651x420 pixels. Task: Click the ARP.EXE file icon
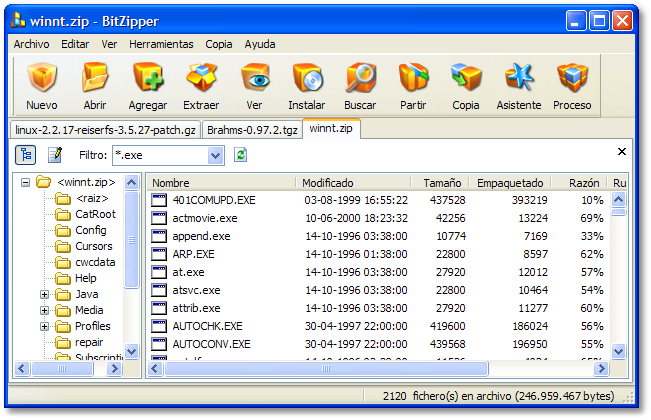click(159, 254)
